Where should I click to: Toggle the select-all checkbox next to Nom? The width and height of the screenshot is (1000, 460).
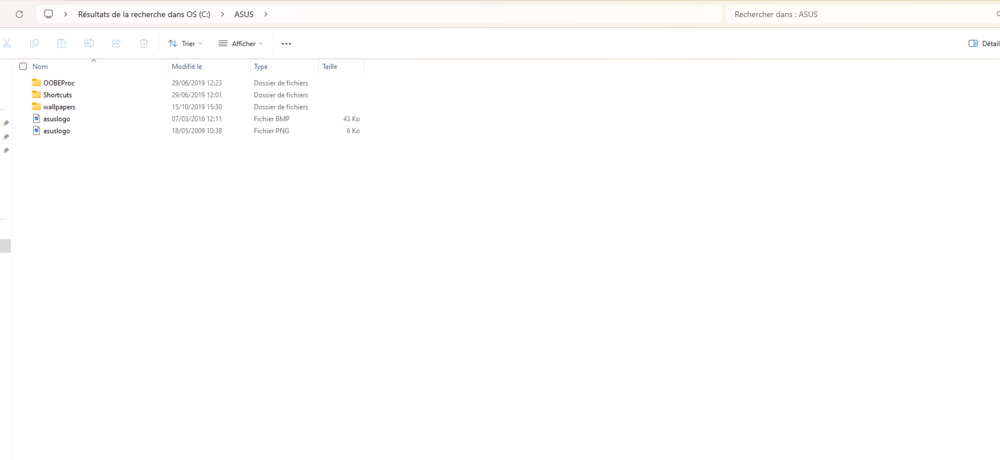coord(23,66)
